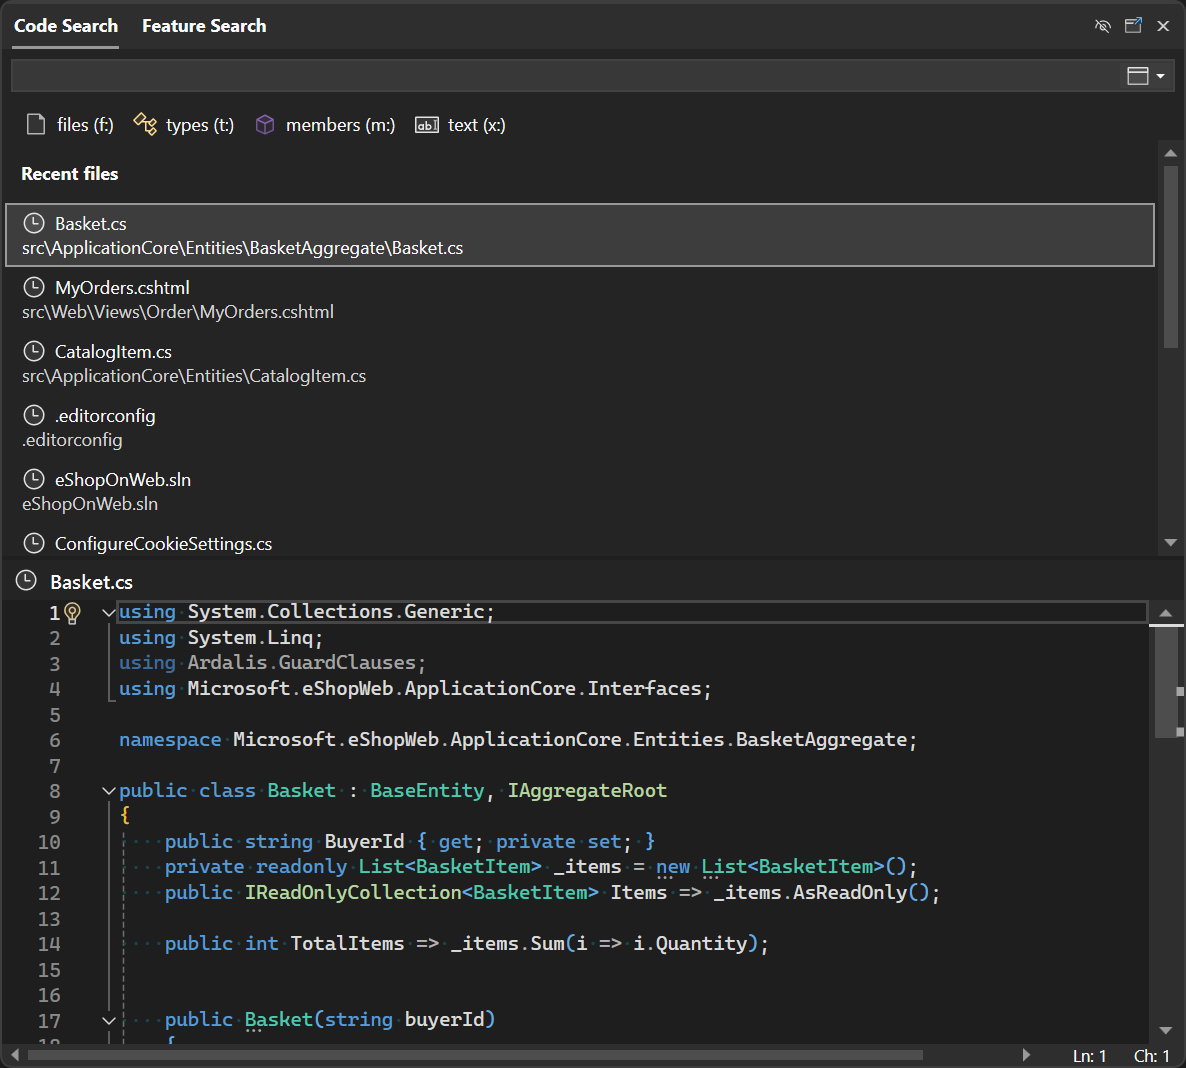The height and width of the screenshot is (1068, 1186).
Task: Open search results in a new window
Action: click(1133, 25)
